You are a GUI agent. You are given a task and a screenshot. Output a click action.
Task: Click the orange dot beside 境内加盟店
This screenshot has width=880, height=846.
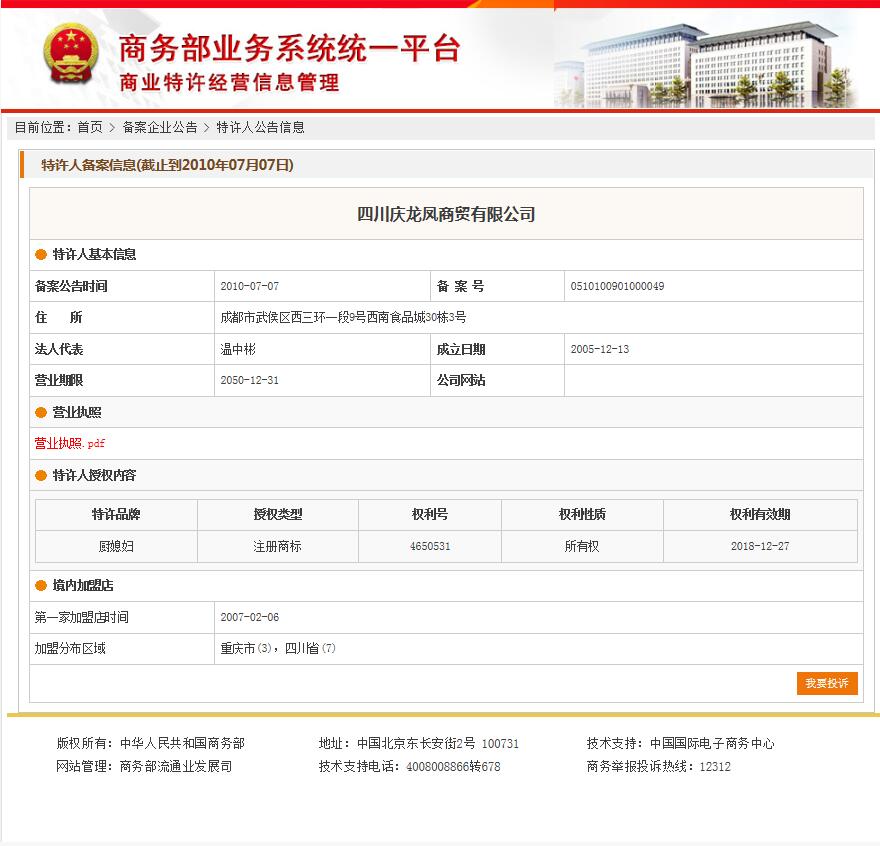[x=40, y=586]
